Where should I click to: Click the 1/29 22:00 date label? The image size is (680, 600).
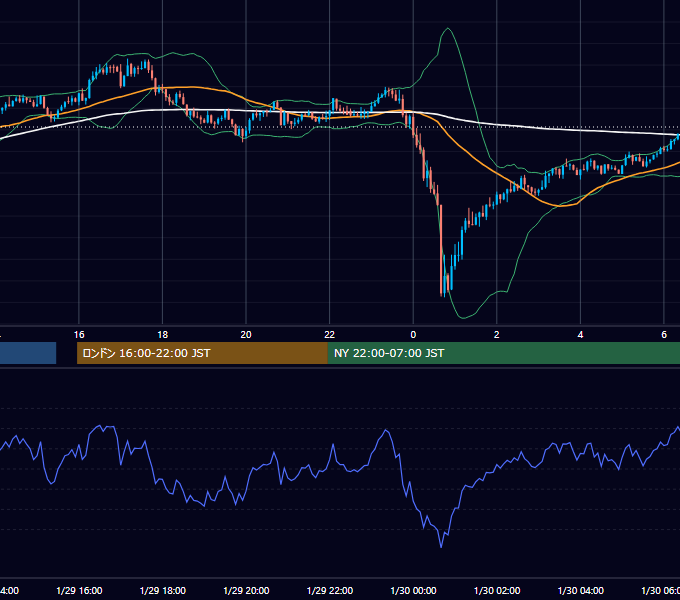(x=330, y=590)
